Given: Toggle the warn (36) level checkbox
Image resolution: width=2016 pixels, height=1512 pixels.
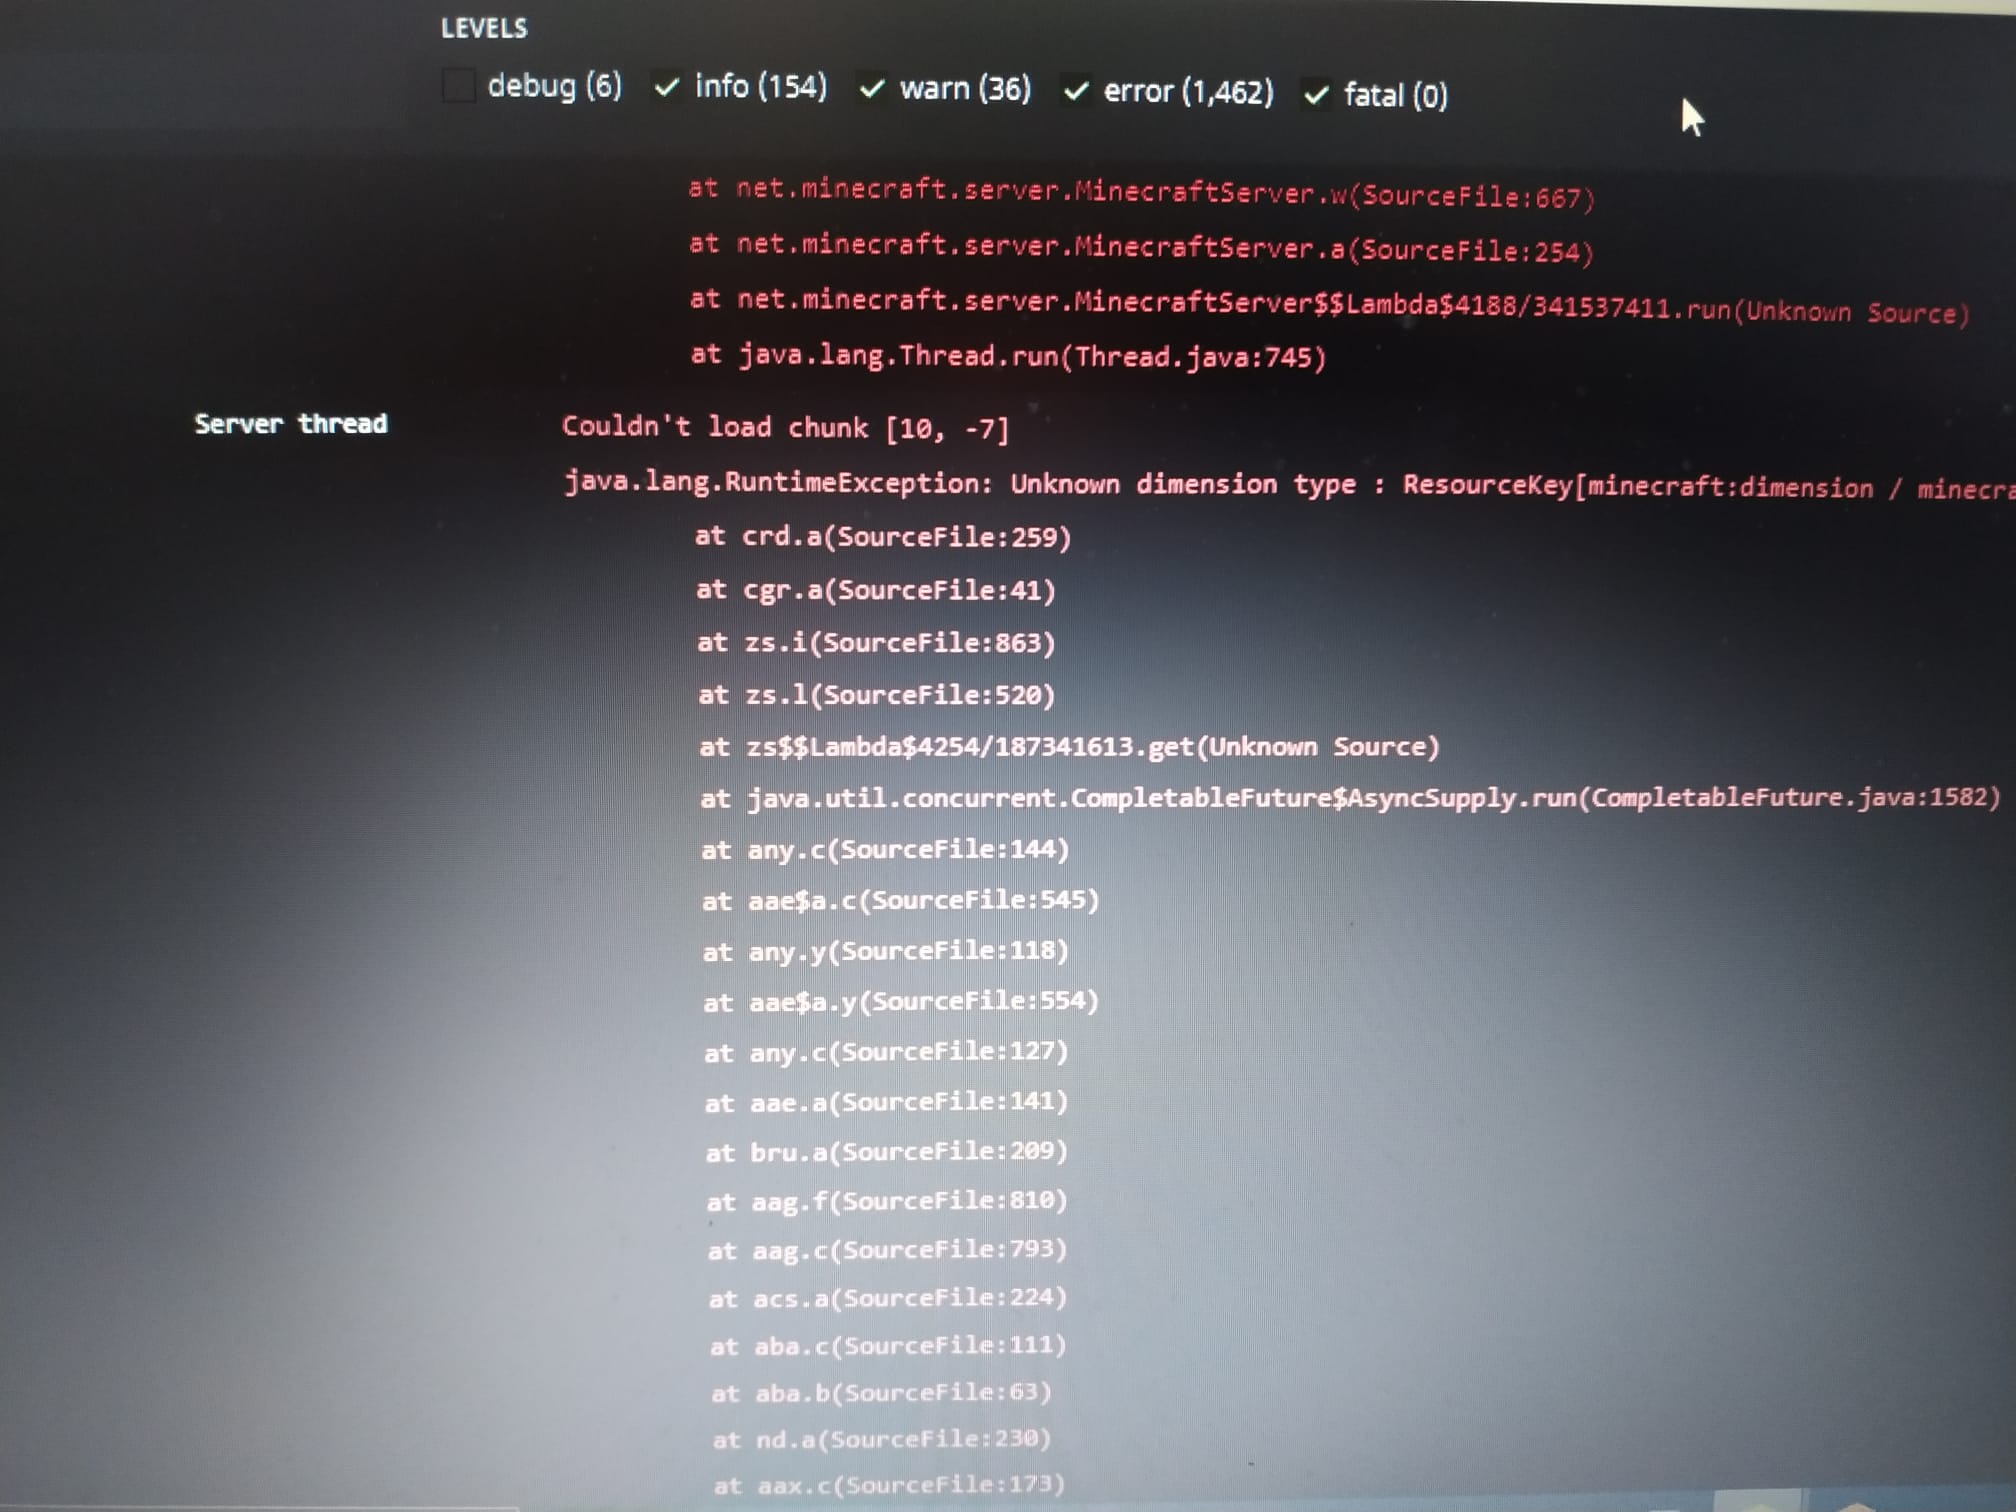Looking at the screenshot, I should click(x=872, y=90).
